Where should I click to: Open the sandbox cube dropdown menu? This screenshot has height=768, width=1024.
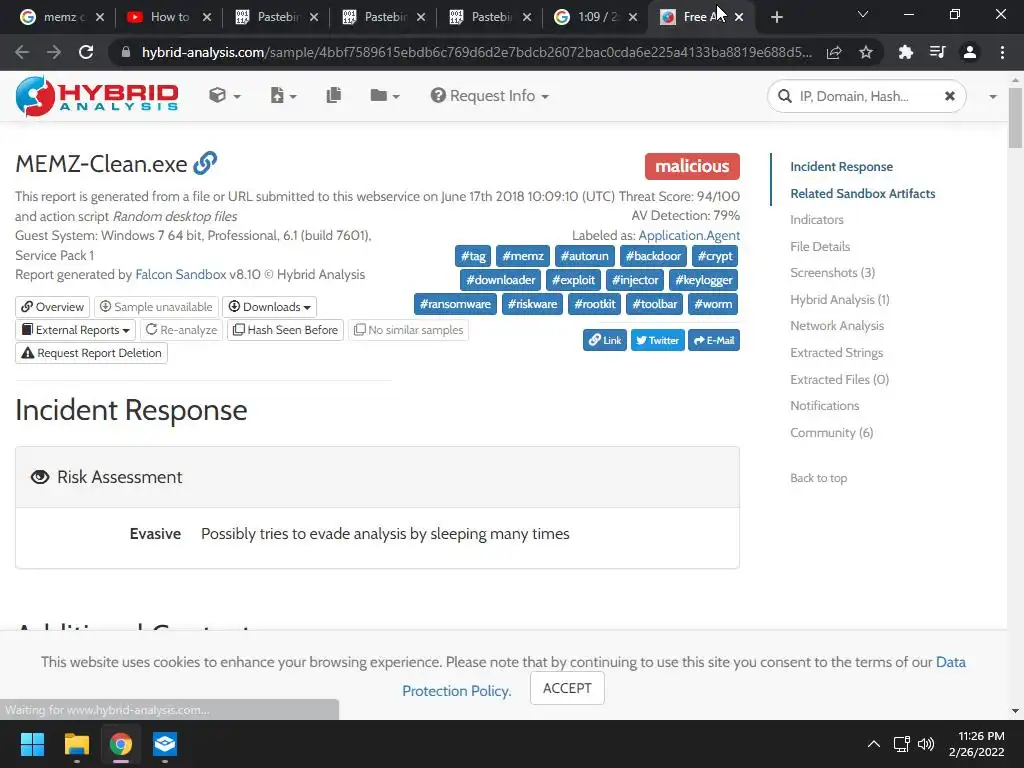tap(225, 96)
